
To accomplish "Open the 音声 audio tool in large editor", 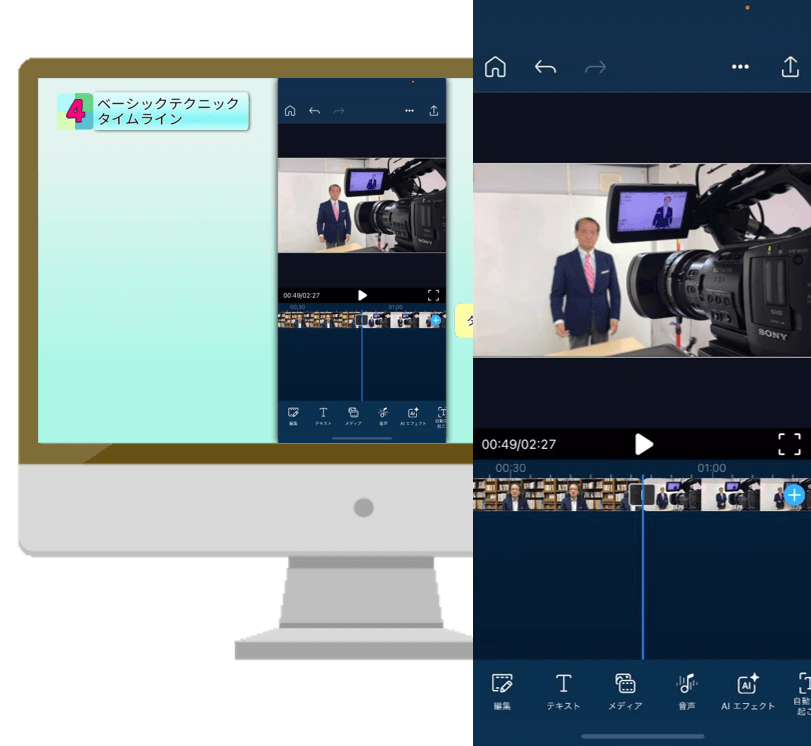I will point(686,692).
